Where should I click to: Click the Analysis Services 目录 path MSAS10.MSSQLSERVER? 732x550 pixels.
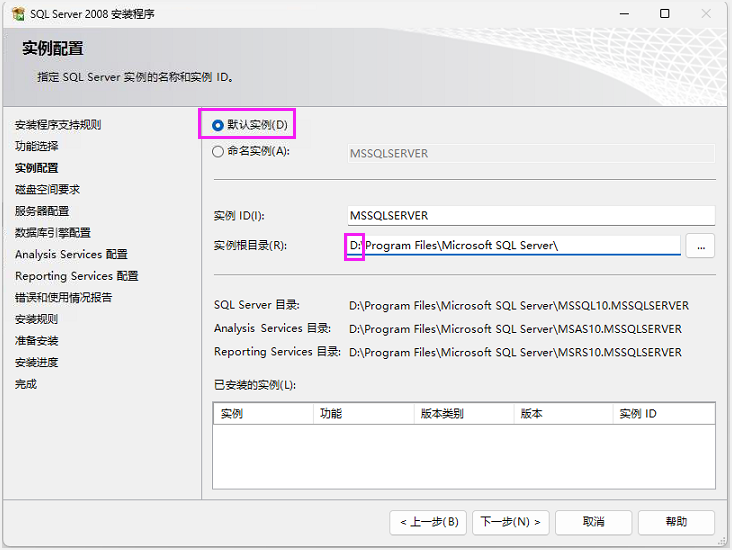[x=515, y=329]
